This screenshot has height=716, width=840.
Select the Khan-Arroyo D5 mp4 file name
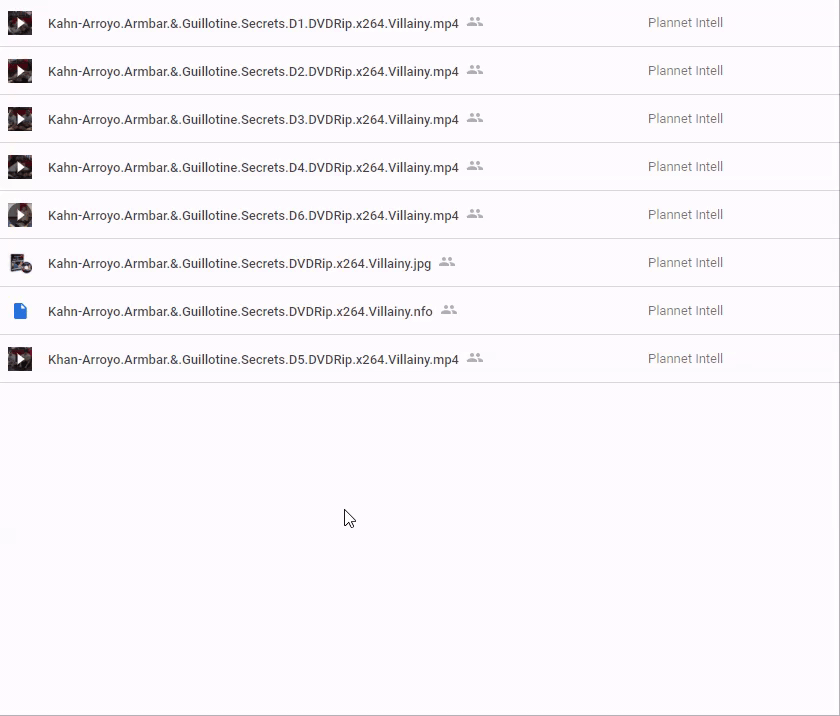click(253, 359)
